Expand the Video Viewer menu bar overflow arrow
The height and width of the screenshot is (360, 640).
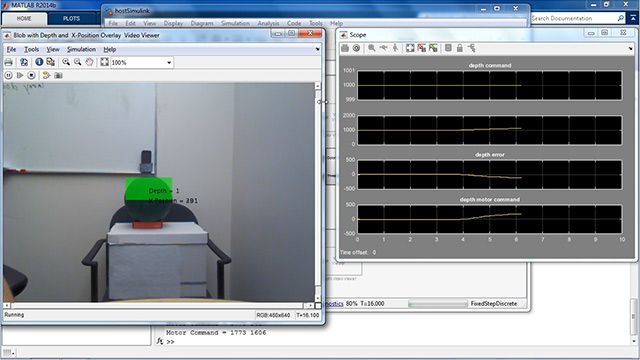click(x=318, y=49)
